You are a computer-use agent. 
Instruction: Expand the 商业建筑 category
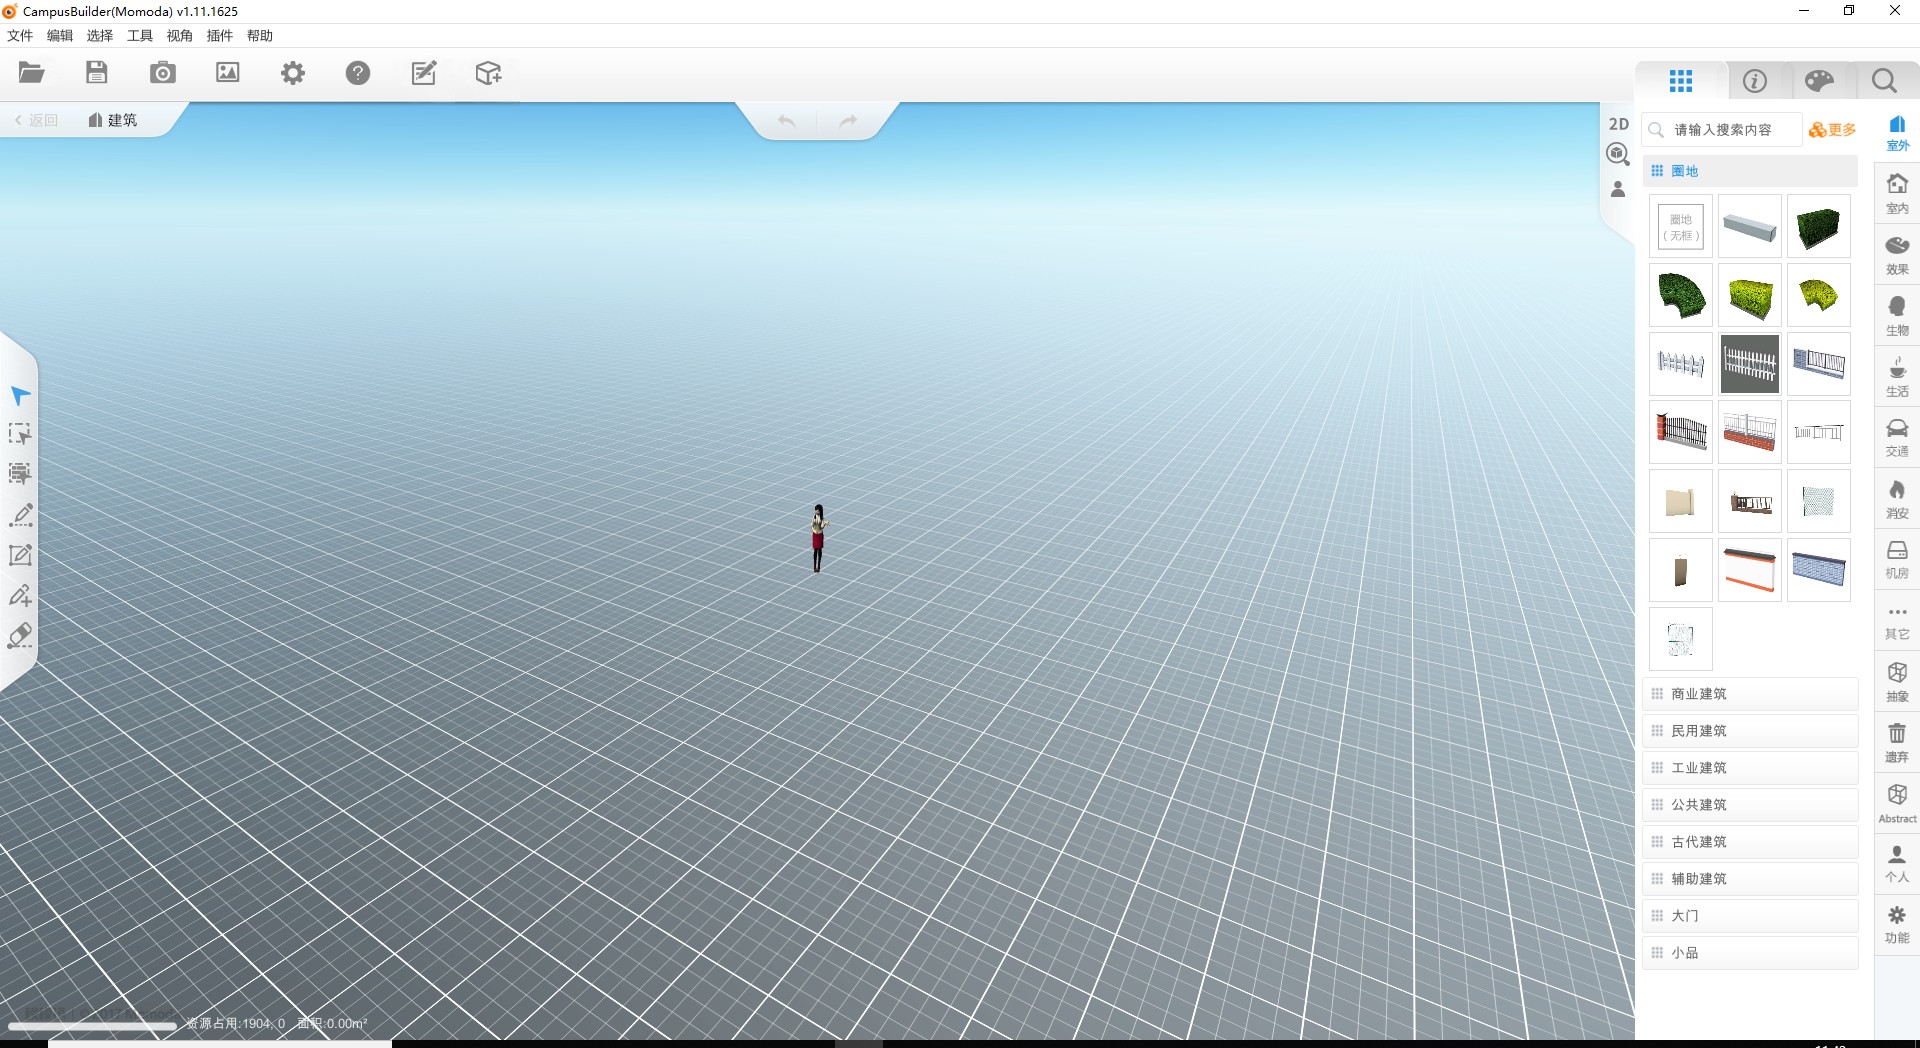[x=1750, y=694]
